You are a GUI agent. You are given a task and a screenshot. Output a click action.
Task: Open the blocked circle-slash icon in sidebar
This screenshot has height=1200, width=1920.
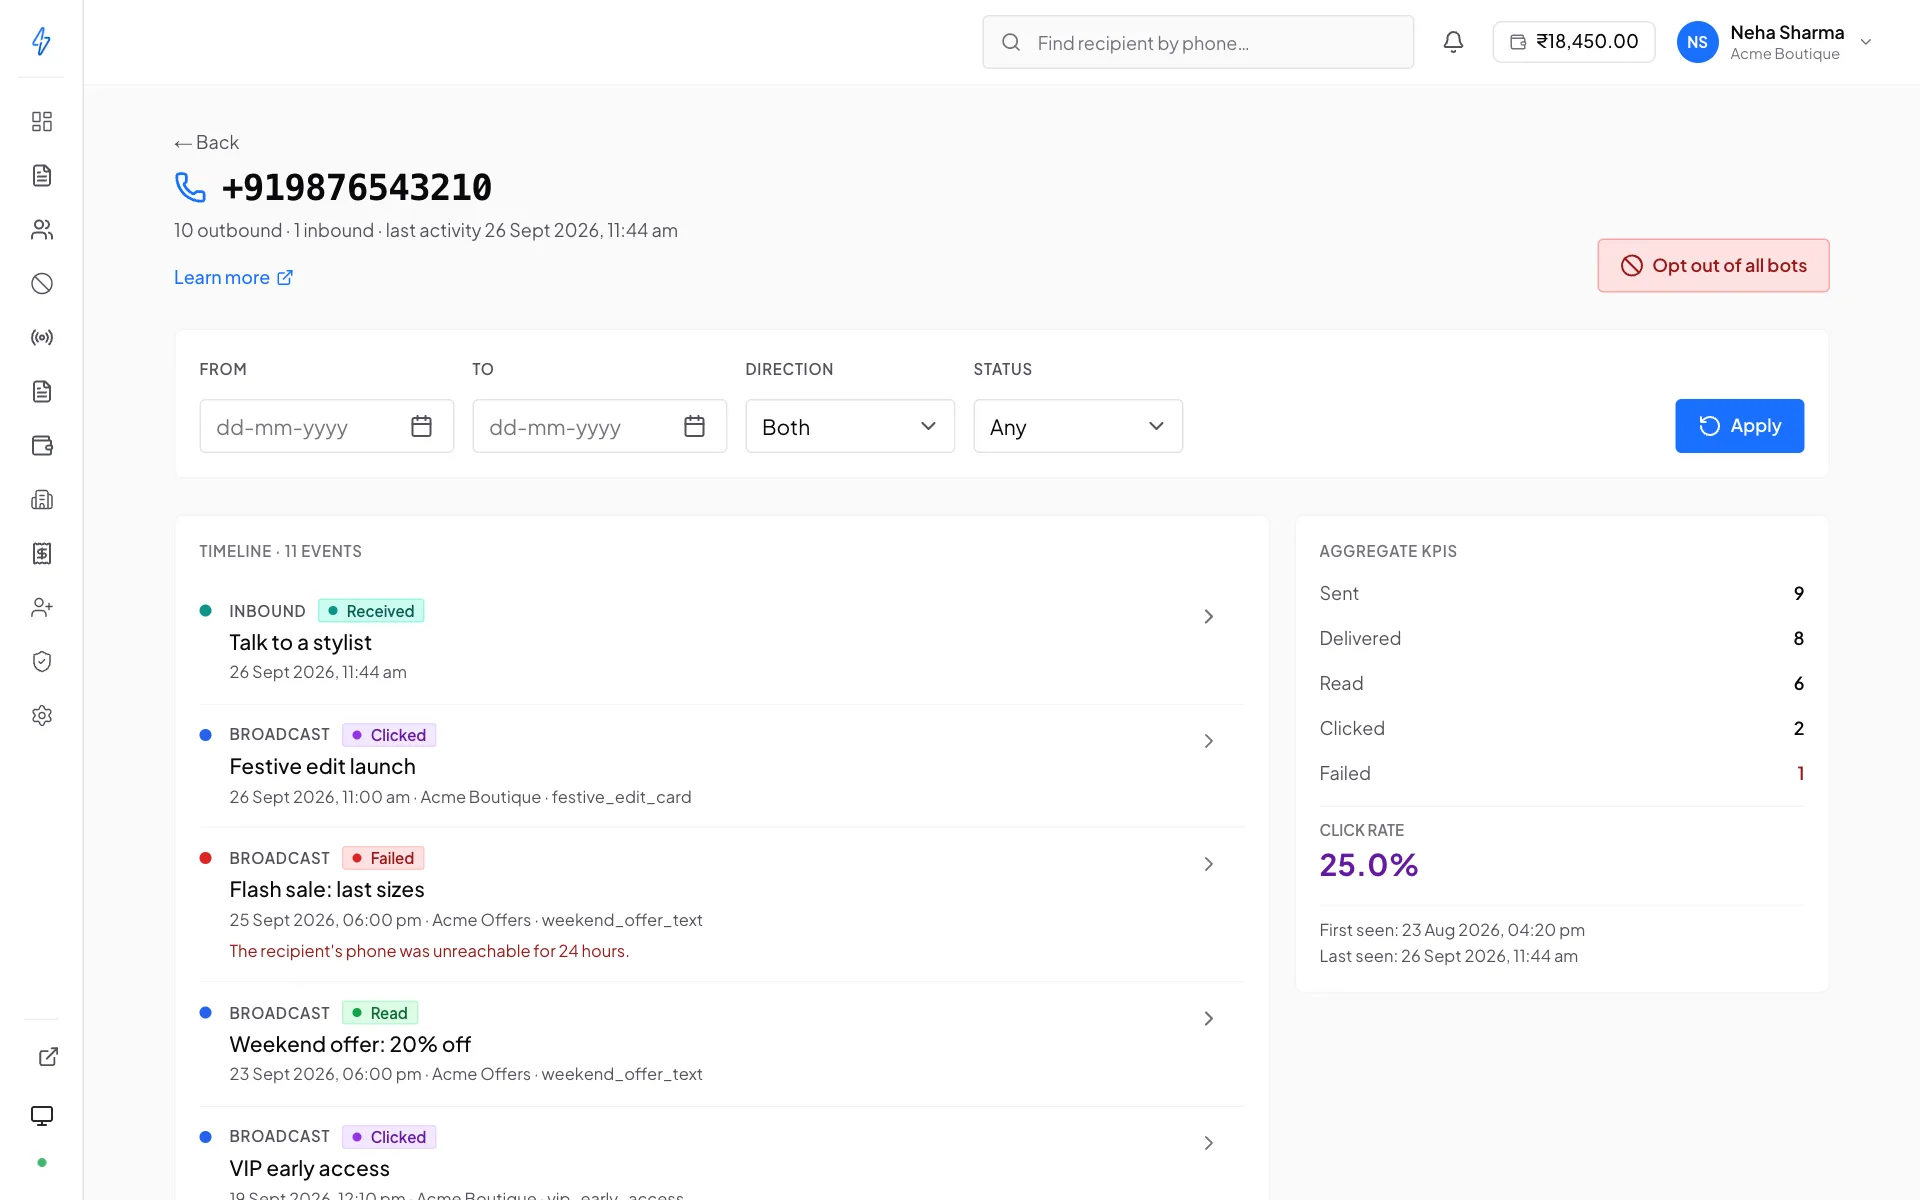click(42, 284)
